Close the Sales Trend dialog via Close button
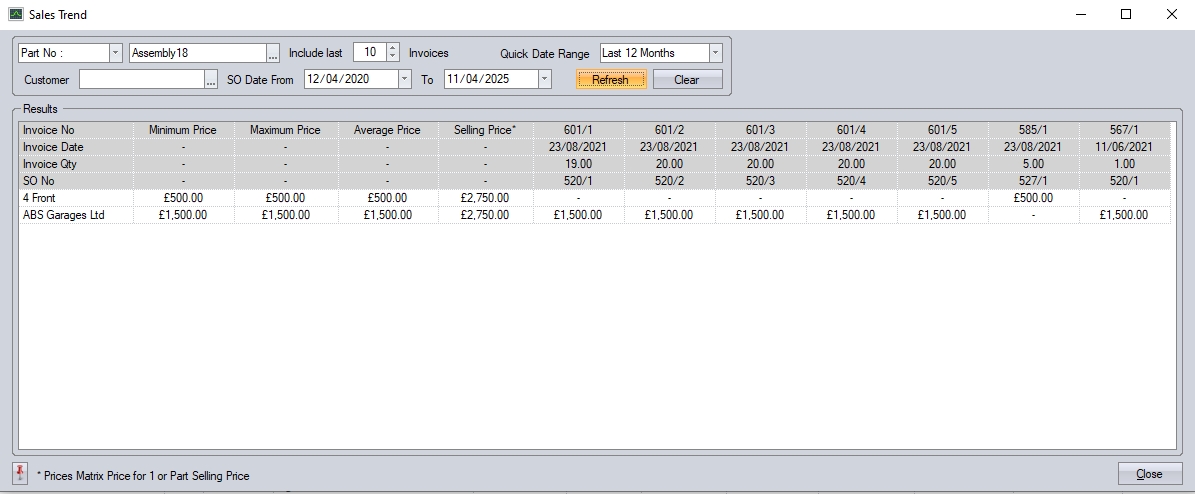 [x=1149, y=474]
